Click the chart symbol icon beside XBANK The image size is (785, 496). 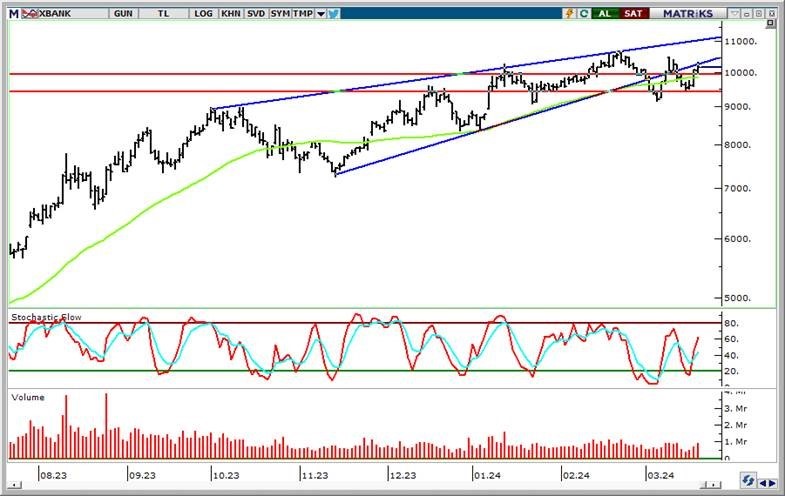[29, 14]
